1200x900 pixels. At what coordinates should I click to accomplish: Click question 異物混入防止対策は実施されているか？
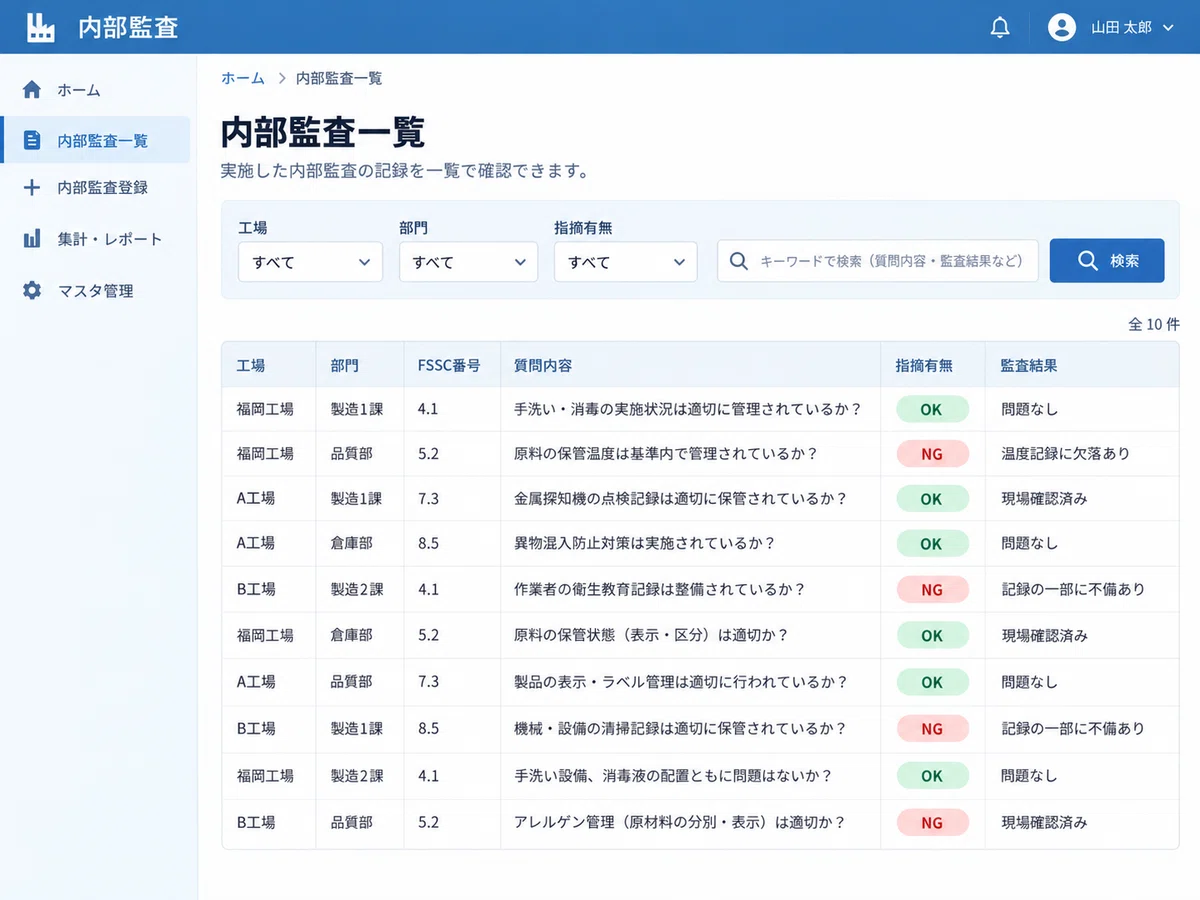[645, 543]
